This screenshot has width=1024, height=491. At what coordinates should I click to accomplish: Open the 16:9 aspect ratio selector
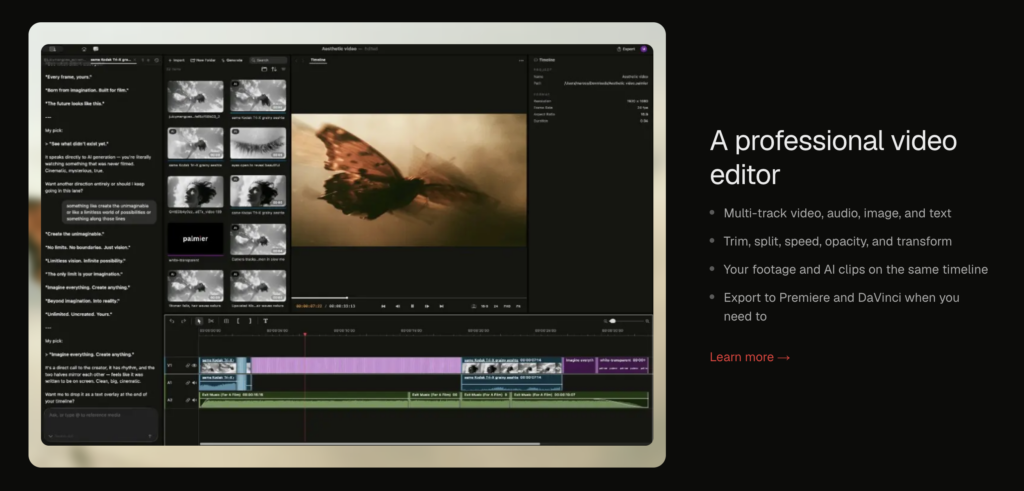[x=485, y=306]
